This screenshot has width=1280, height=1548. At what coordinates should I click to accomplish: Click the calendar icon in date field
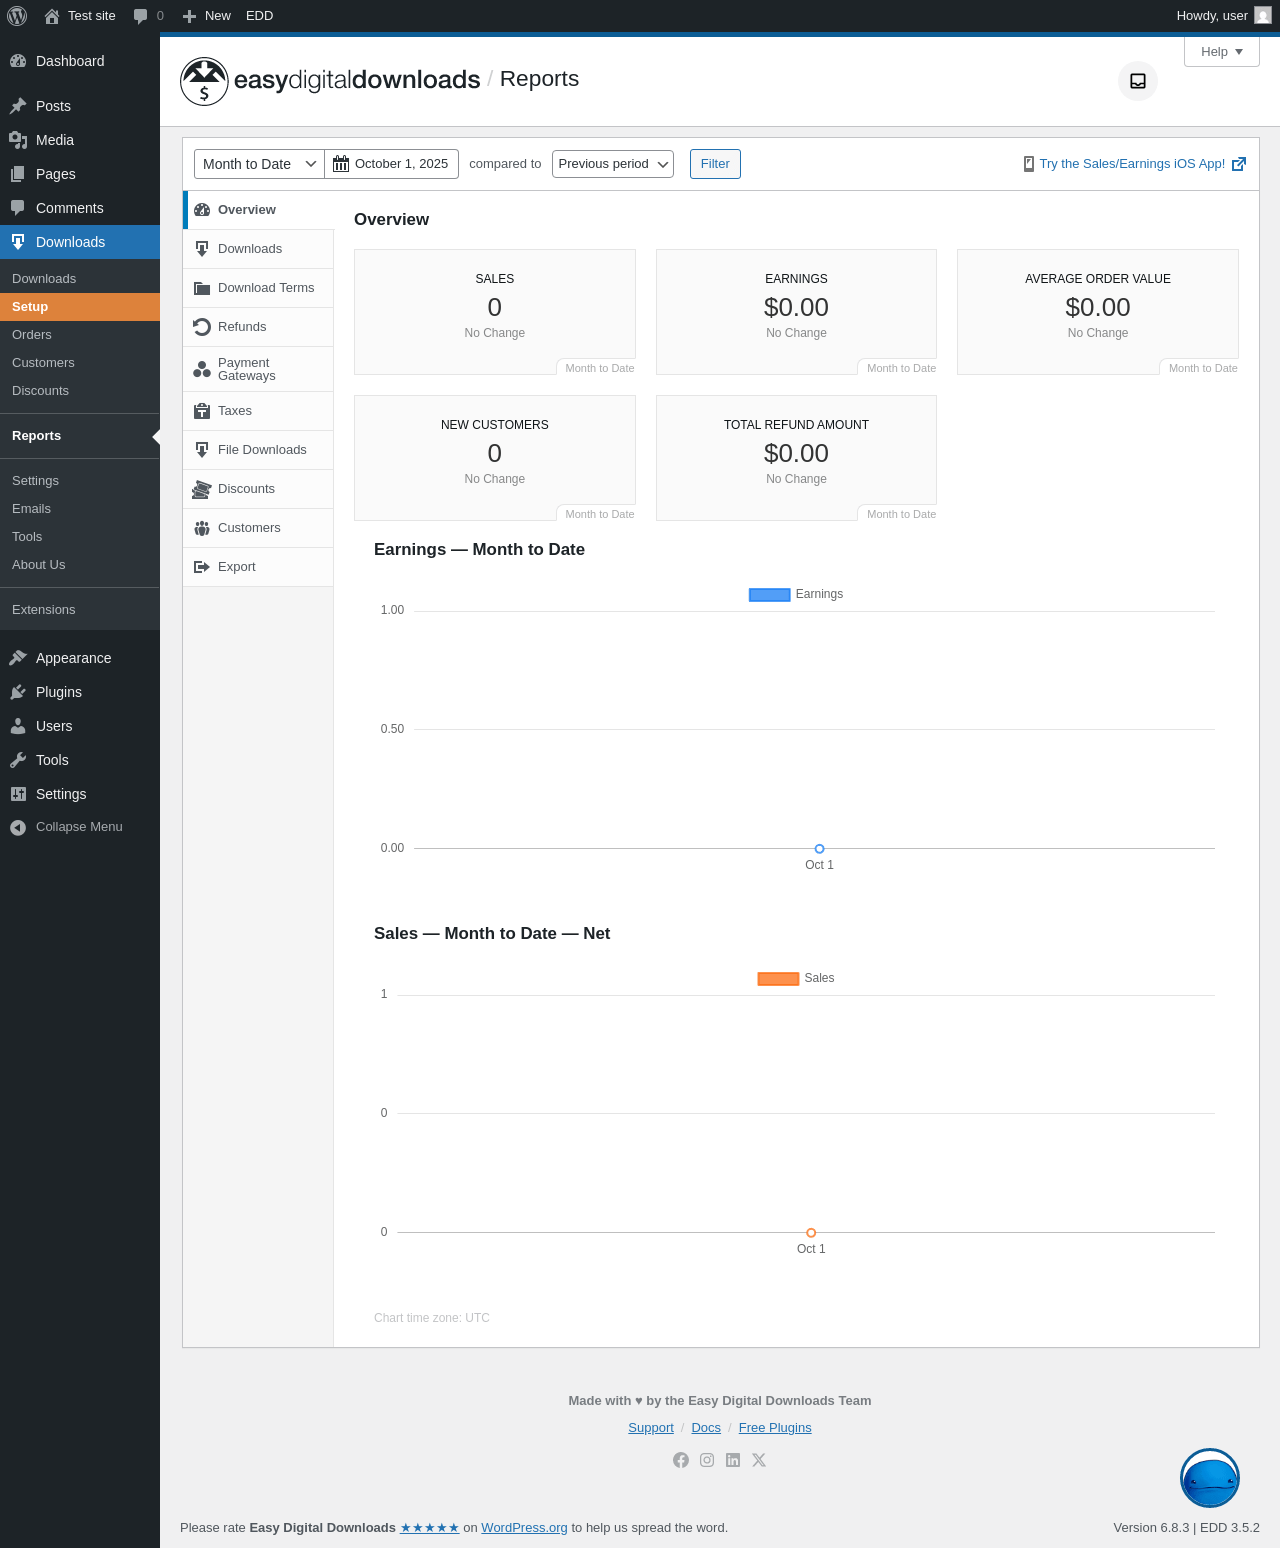[341, 164]
